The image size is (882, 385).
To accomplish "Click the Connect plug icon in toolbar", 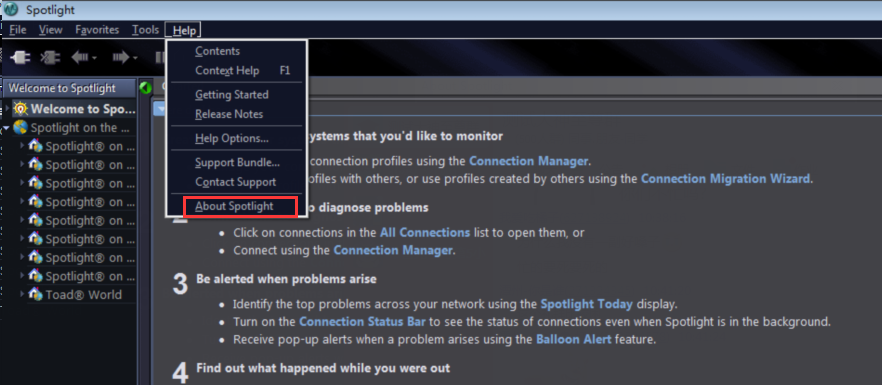I will [21, 58].
